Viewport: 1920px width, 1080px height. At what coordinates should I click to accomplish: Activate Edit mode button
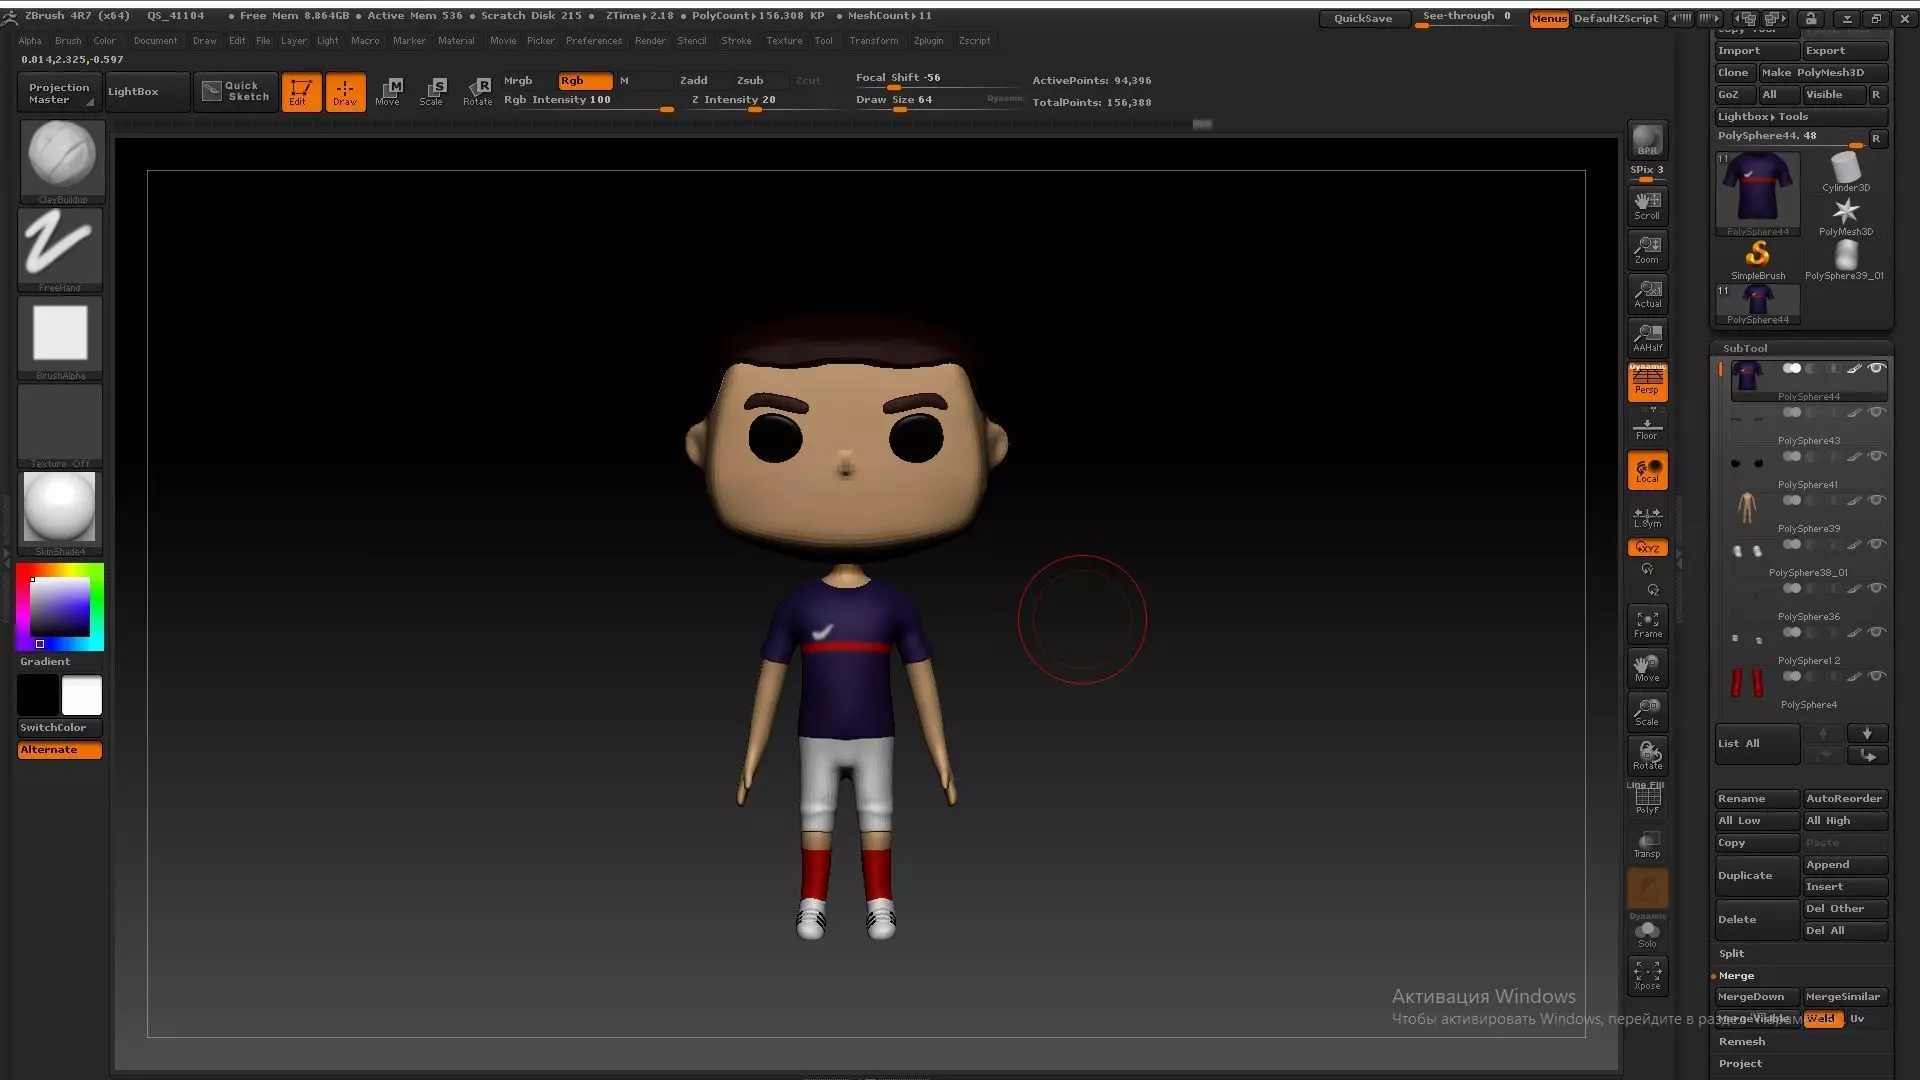[x=301, y=92]
